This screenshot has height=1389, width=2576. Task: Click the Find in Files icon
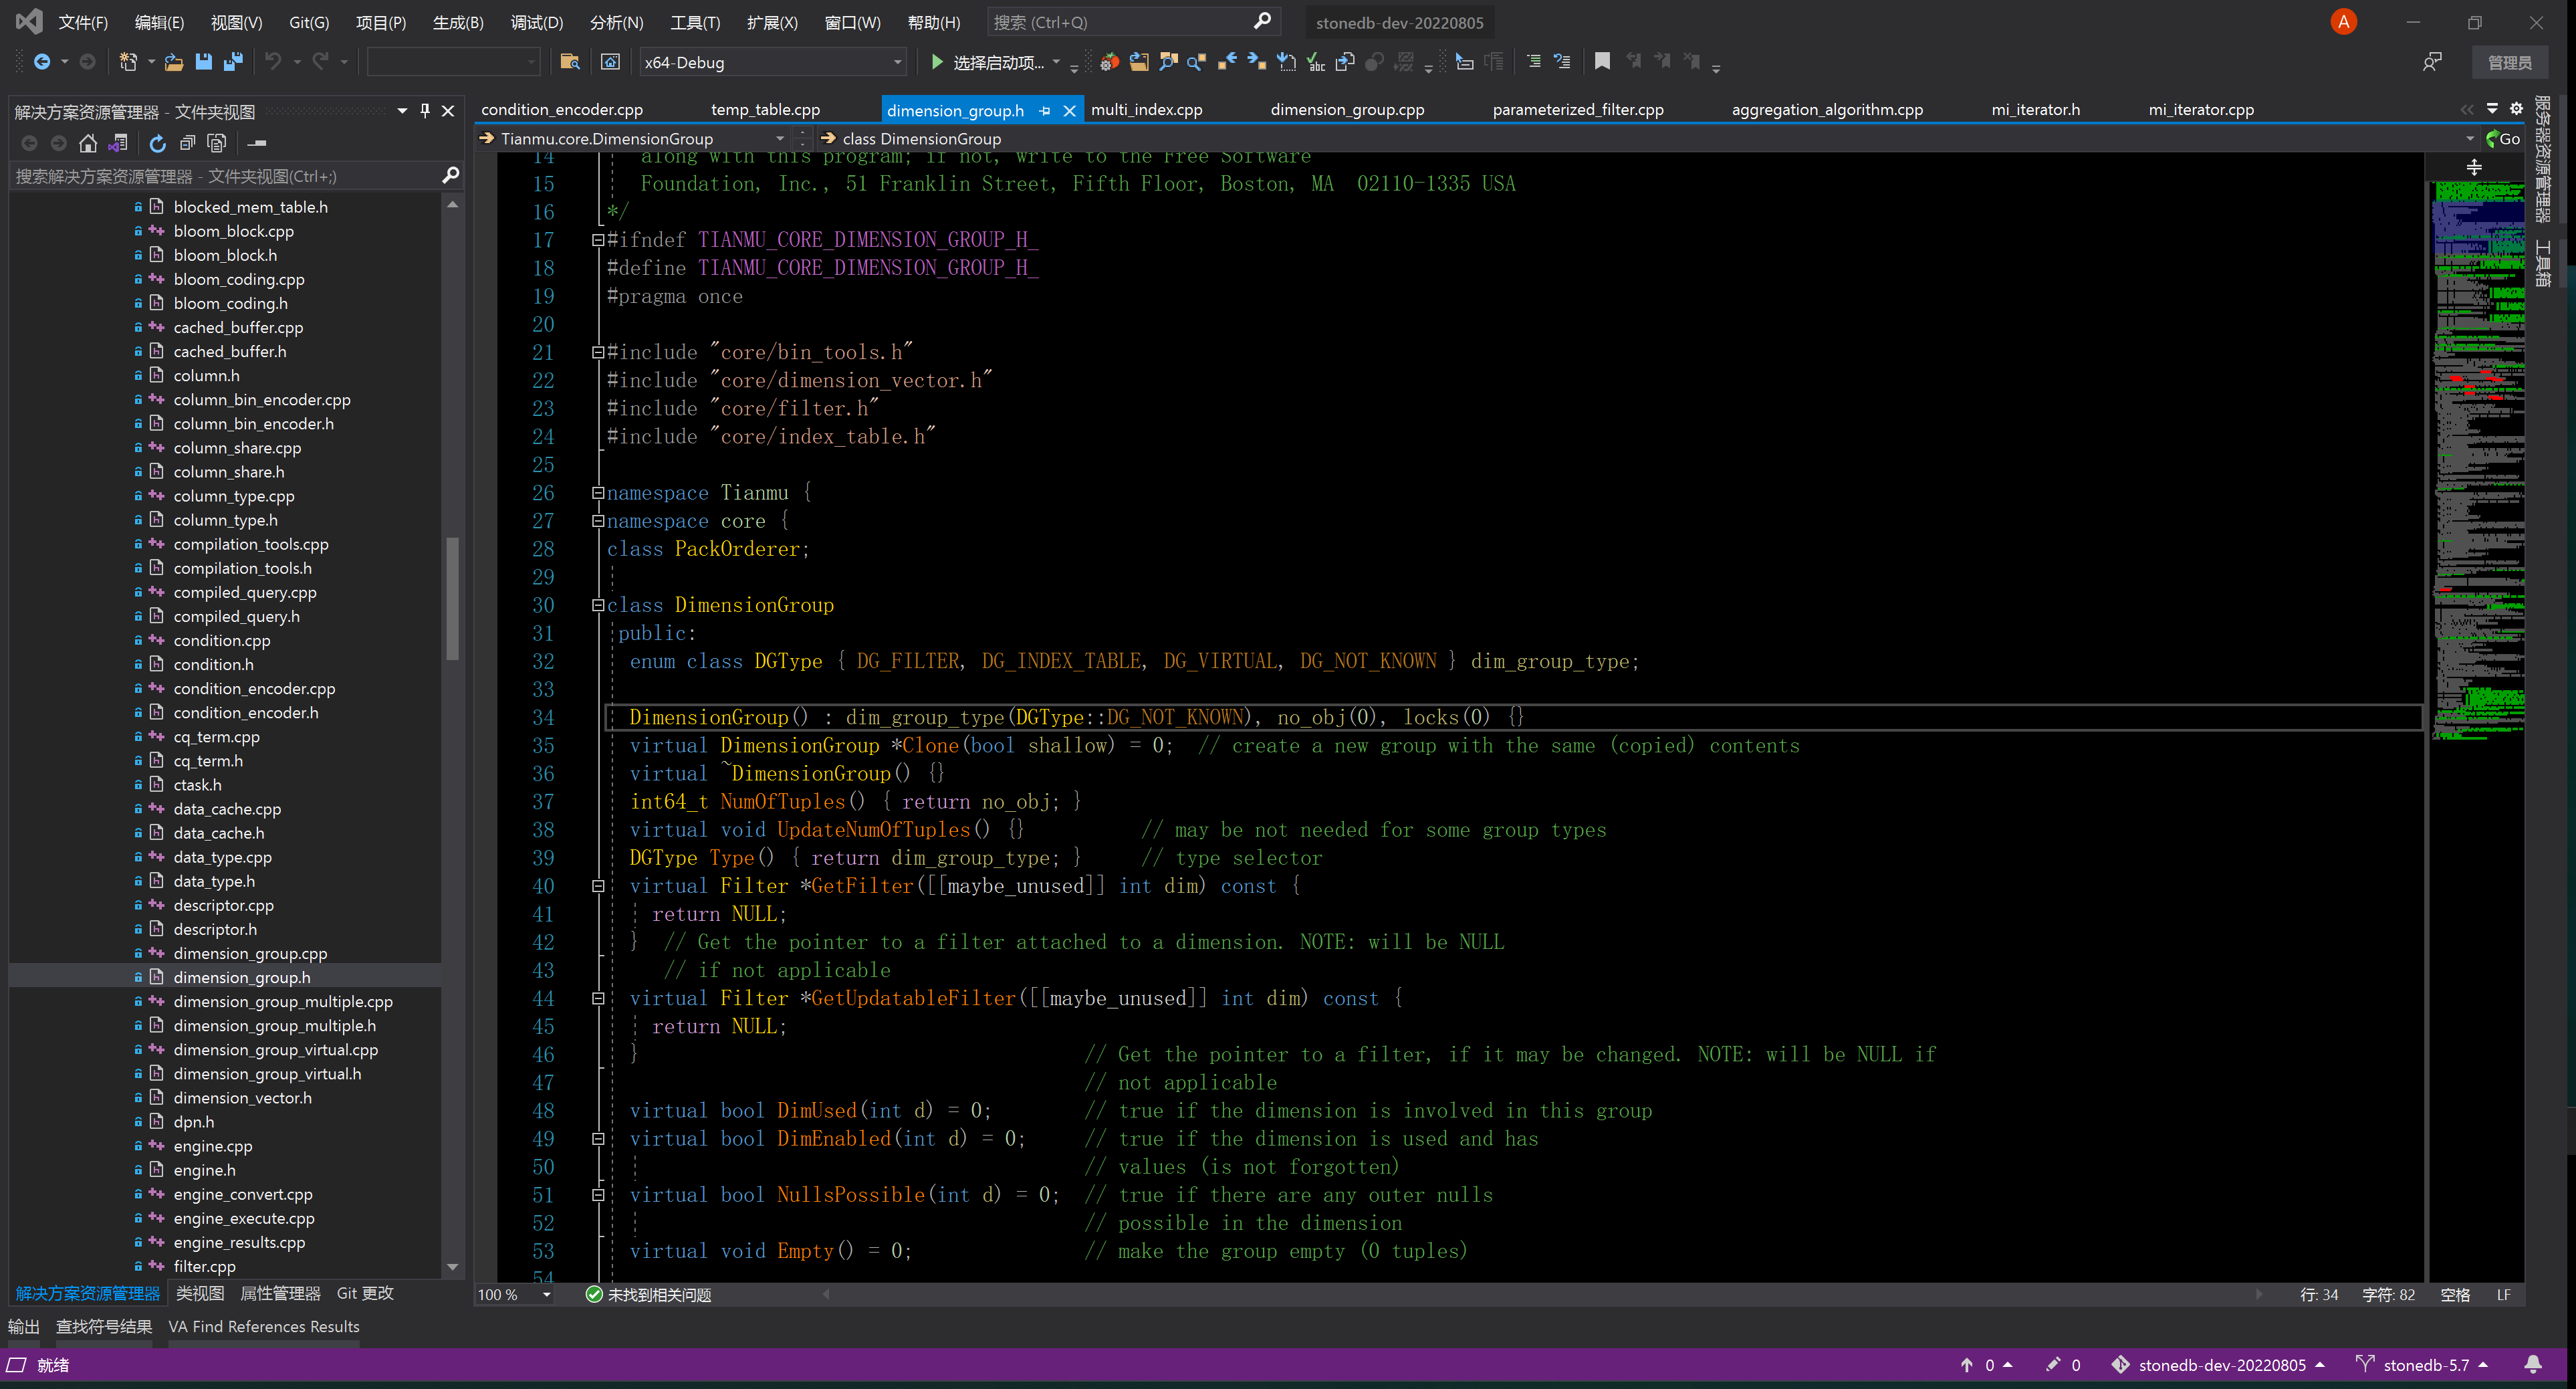coord(570,62)
